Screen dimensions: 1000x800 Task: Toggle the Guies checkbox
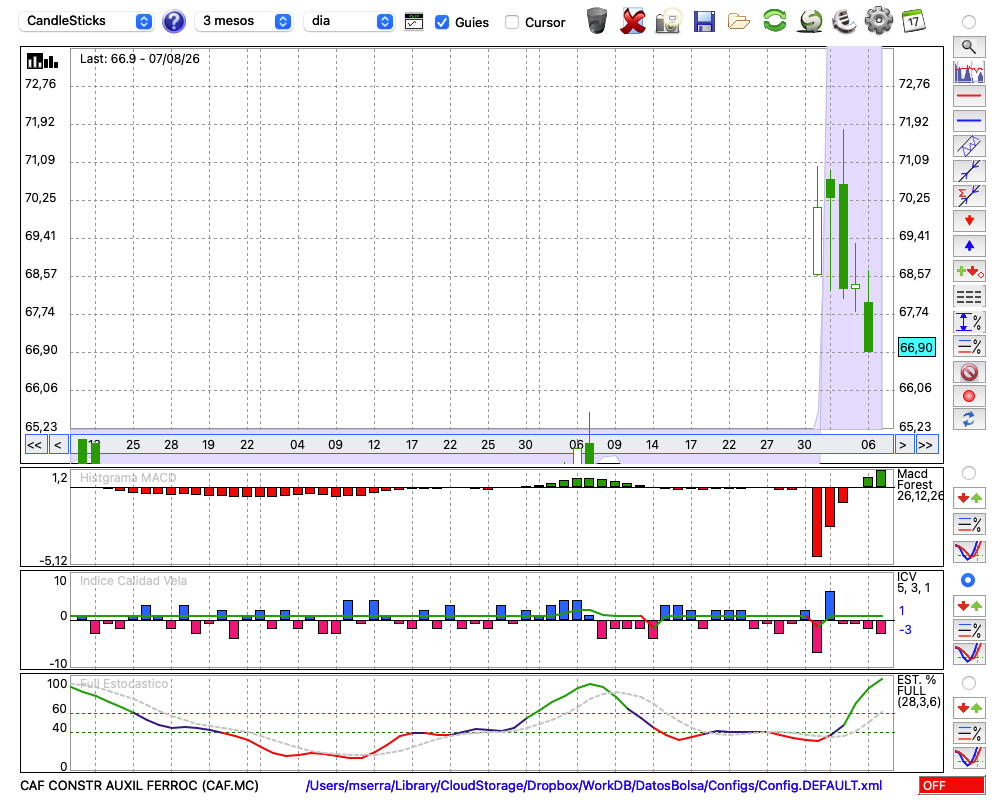click(441, 22)
